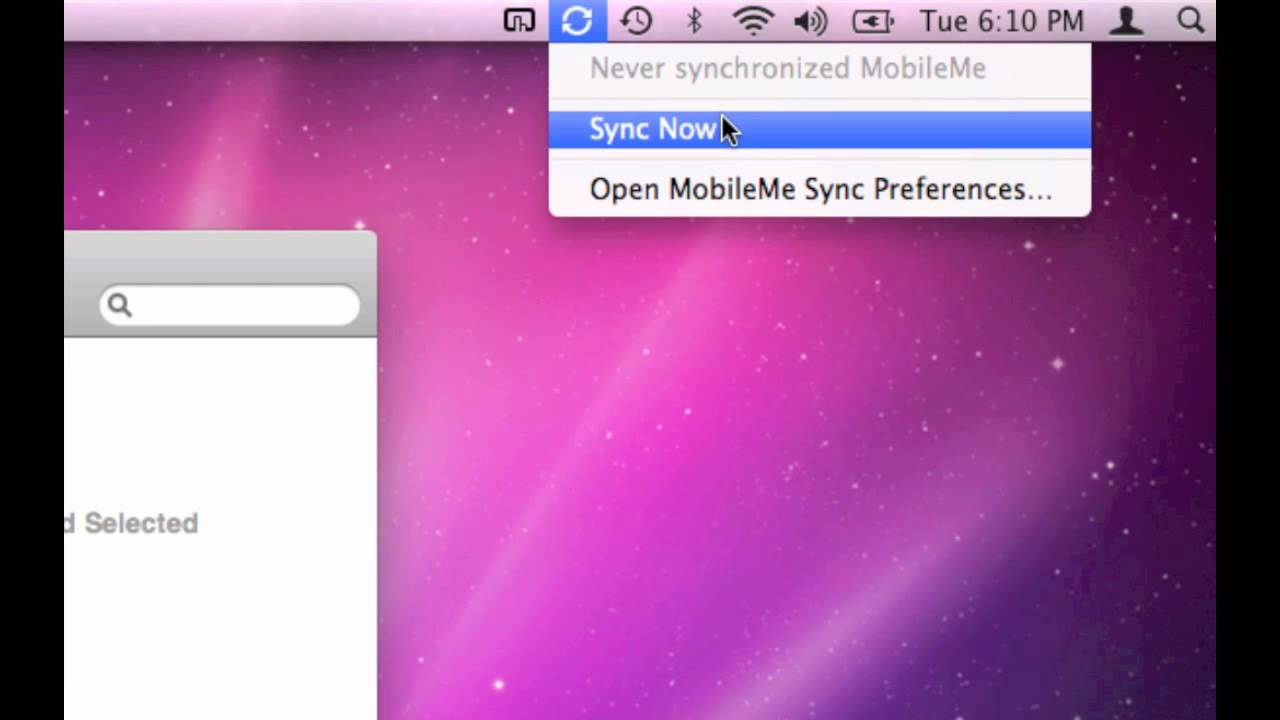
Task: Show the clock menu Tue 6:10 PM
Action: [1001, 21]
